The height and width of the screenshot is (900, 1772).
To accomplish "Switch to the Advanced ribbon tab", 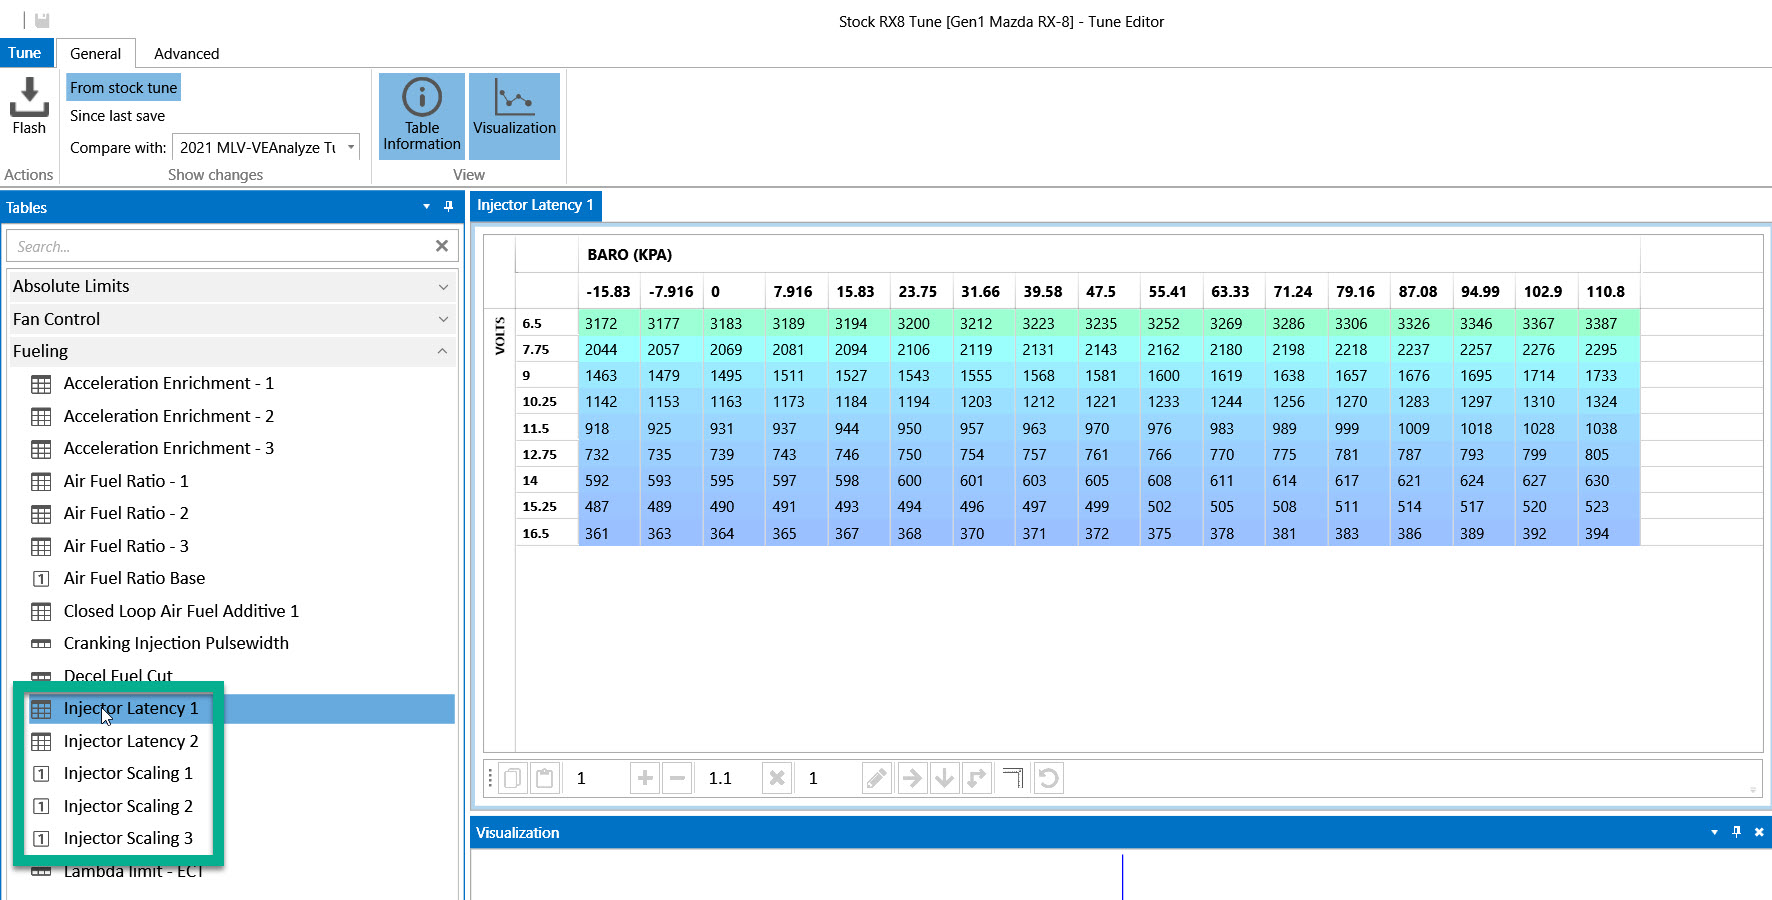I will [186, 54].
